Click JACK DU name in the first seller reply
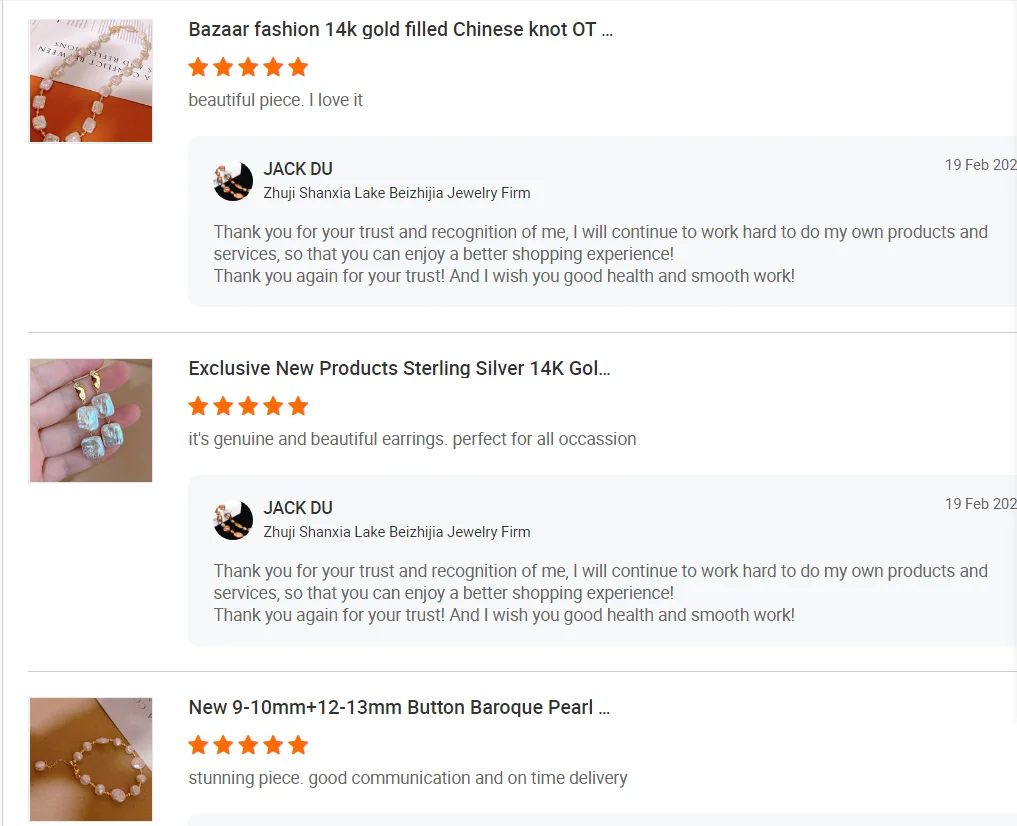This screenshot has height=826, width=1017. [298, 169]
